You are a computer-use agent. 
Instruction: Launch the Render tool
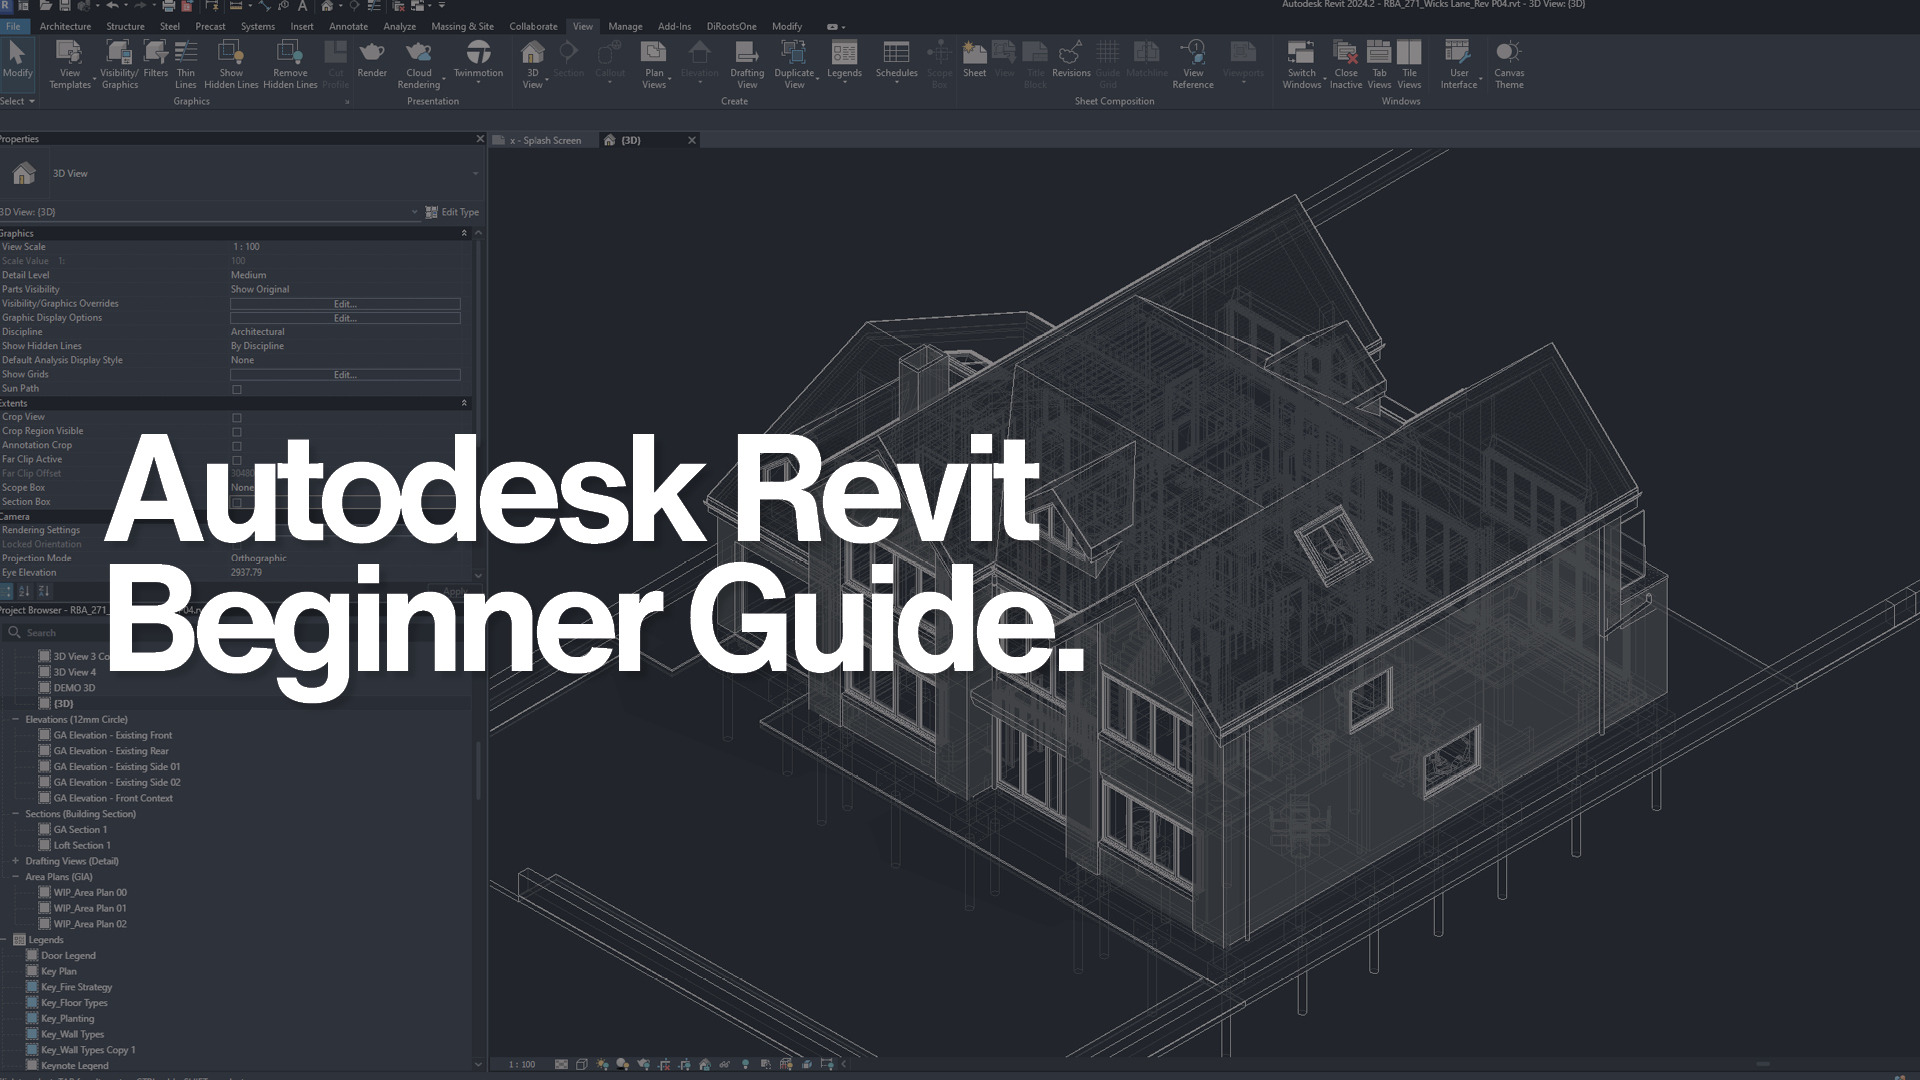click(x=371, y=62)
